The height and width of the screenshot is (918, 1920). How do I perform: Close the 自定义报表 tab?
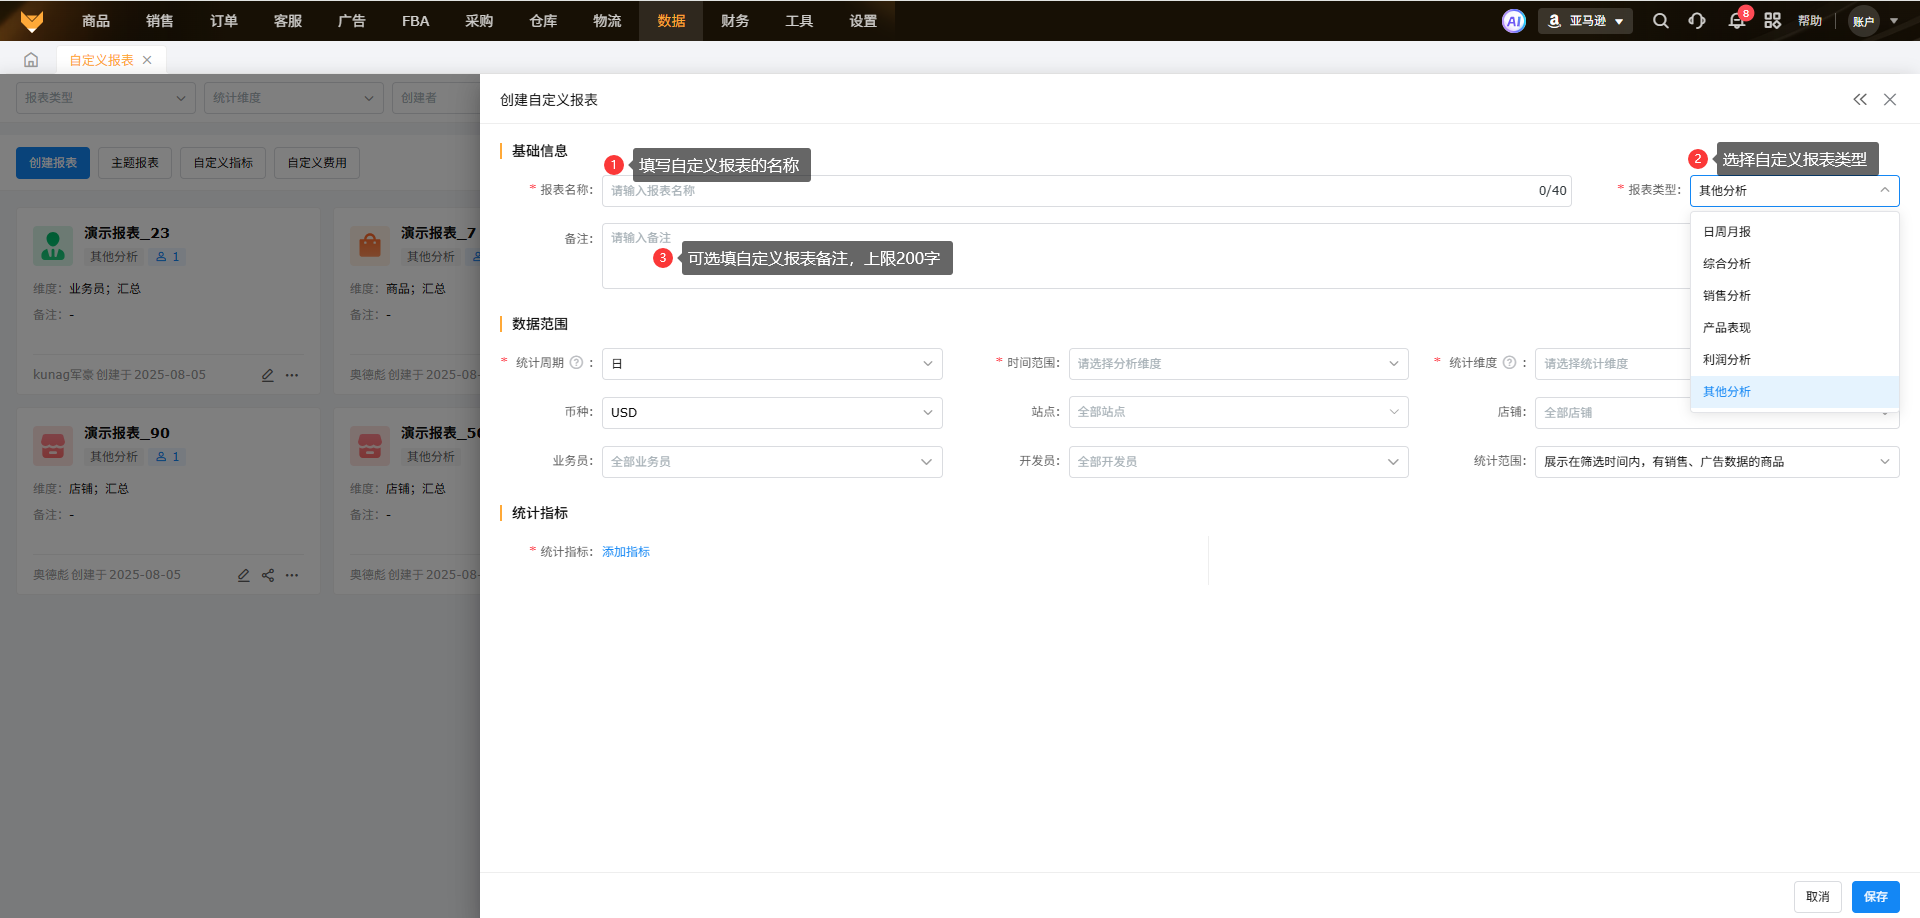pos(147,60)
